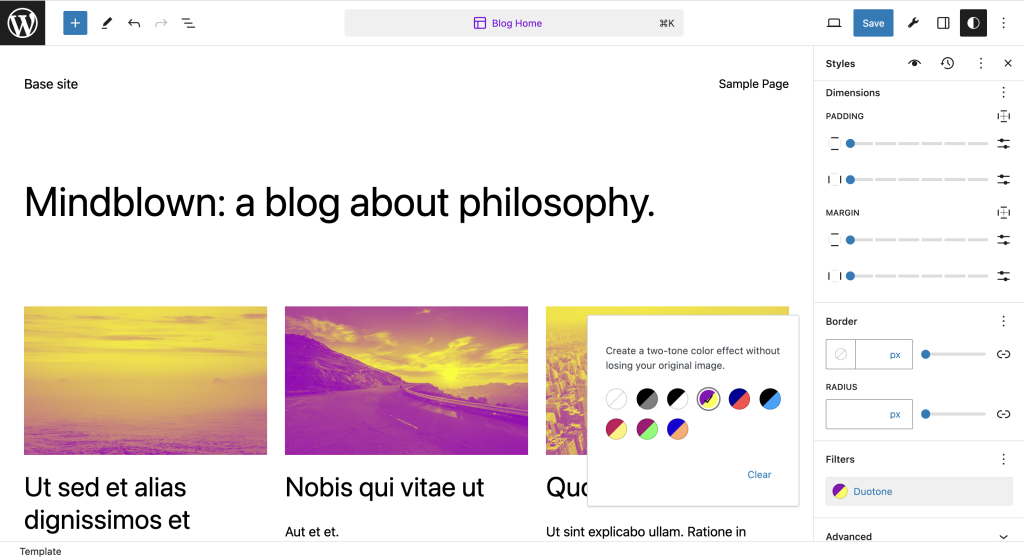Open the block inserter plus button
This screenshot has height=560, width=1024.
tap(75, 23)
